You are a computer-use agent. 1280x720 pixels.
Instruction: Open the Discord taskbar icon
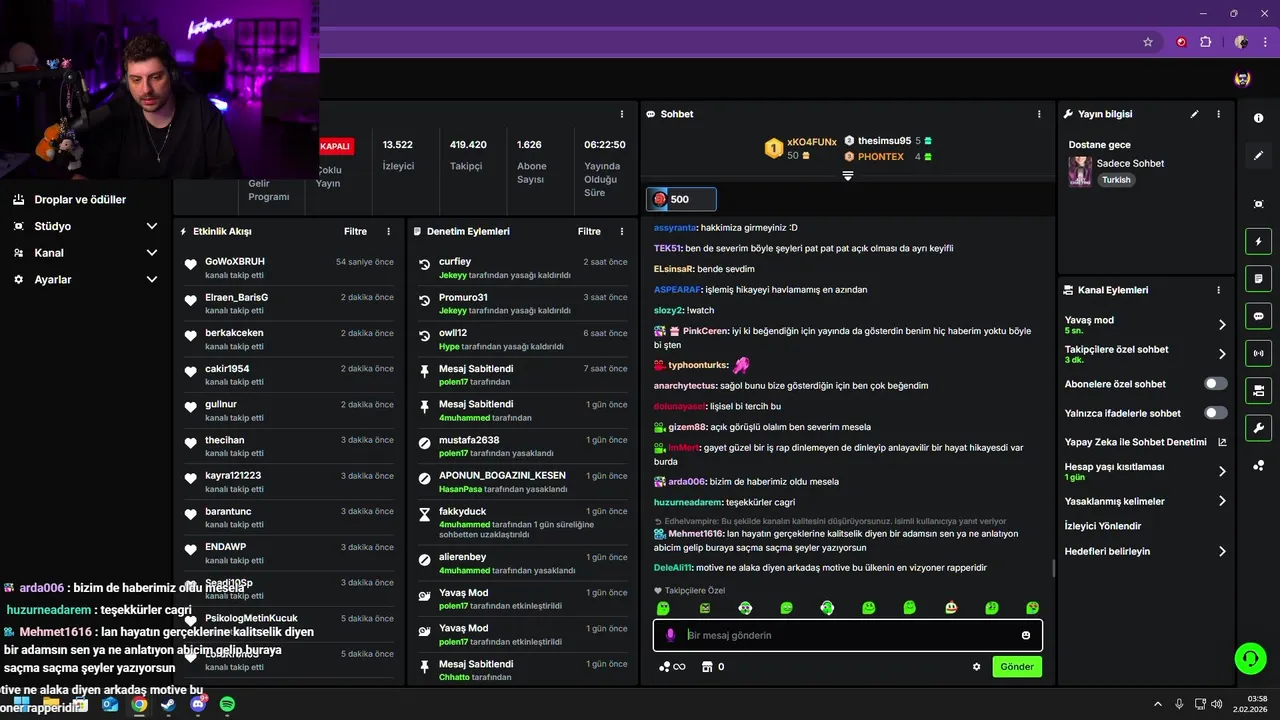pos(198,704)
